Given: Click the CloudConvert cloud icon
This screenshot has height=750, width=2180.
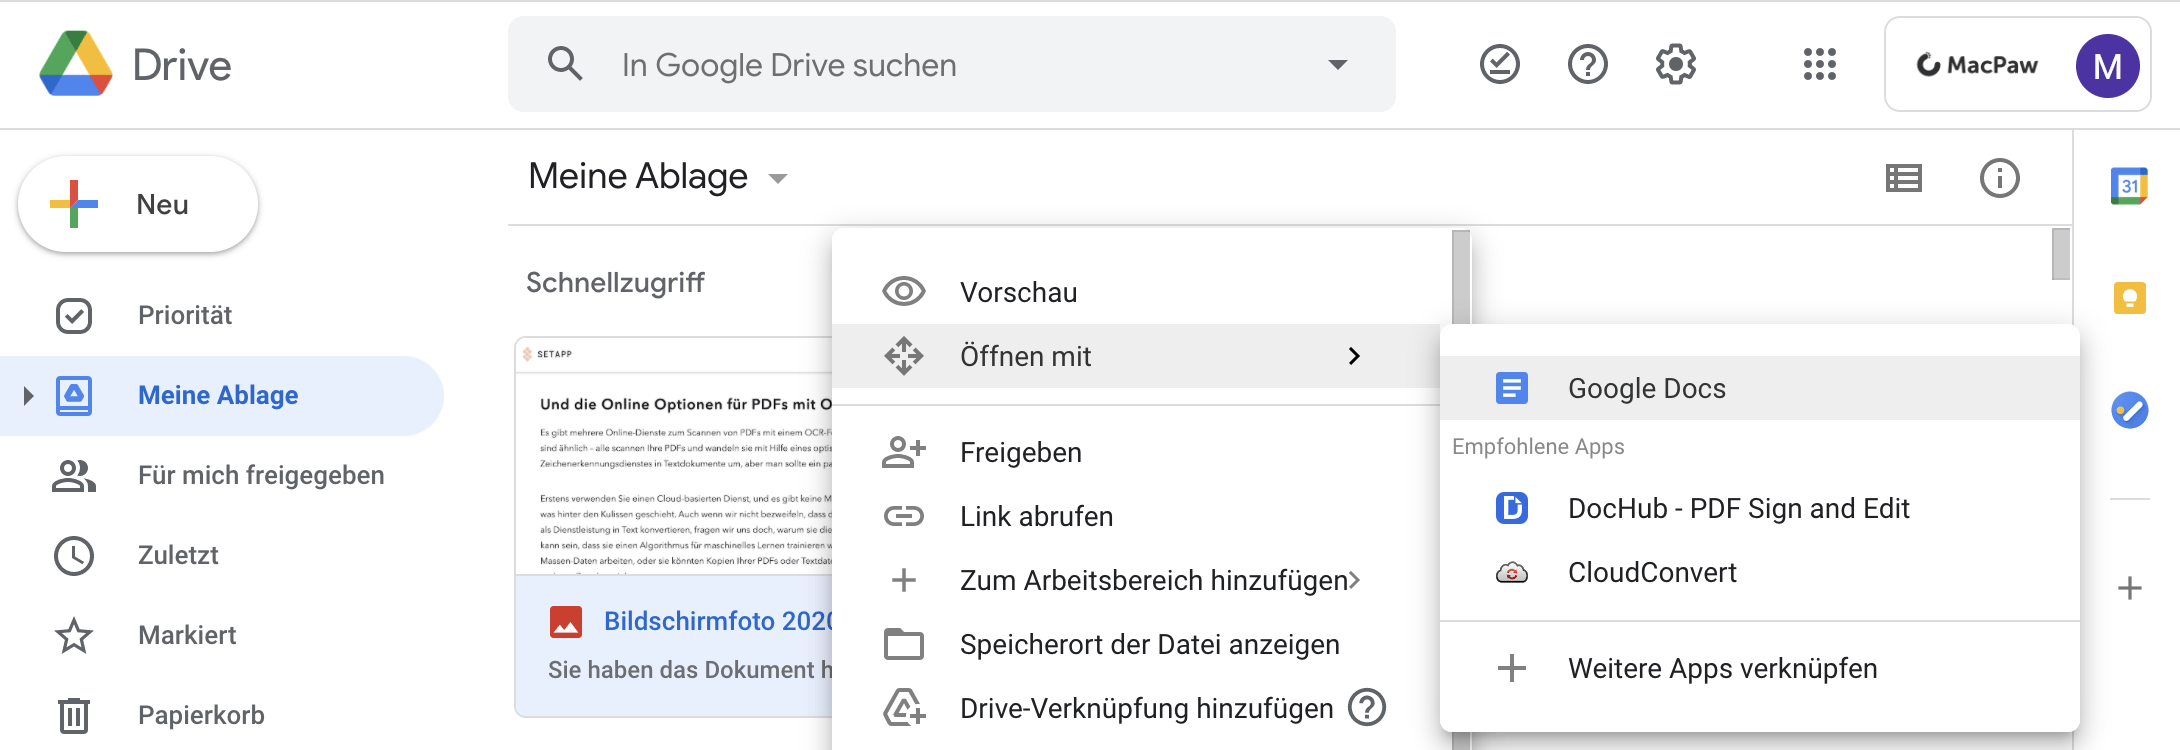Looking at the screenshot, I should click(x=1511, y=572).
